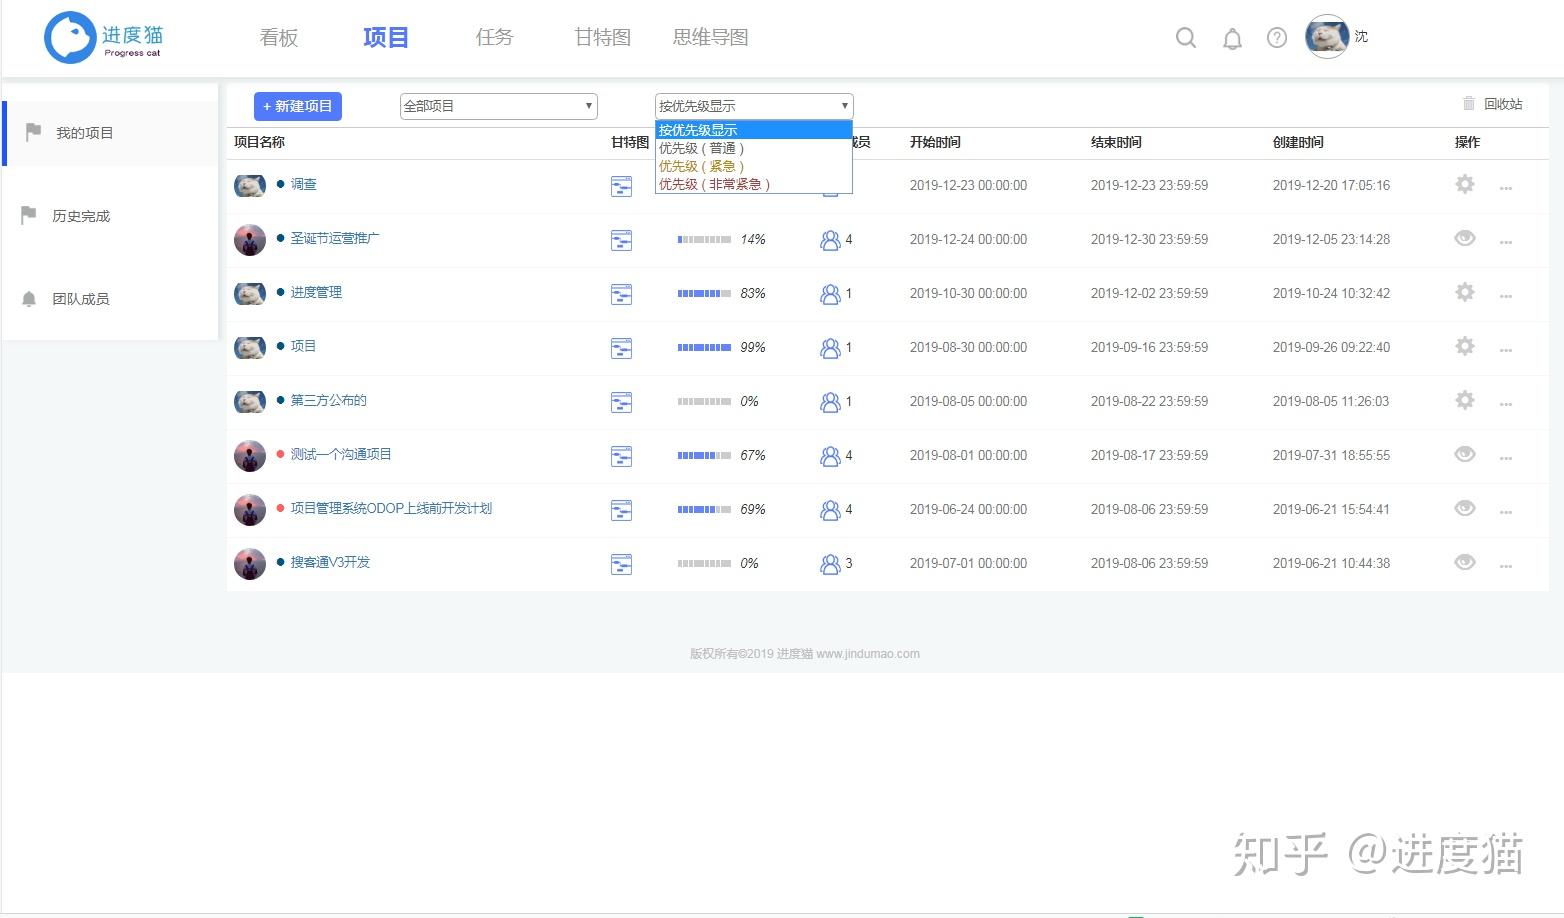Image resolution: width=1564 pixels, height=918 pixels.
Task: Open more options for 圣诞节运营推广
Action: pos(1506,242)
